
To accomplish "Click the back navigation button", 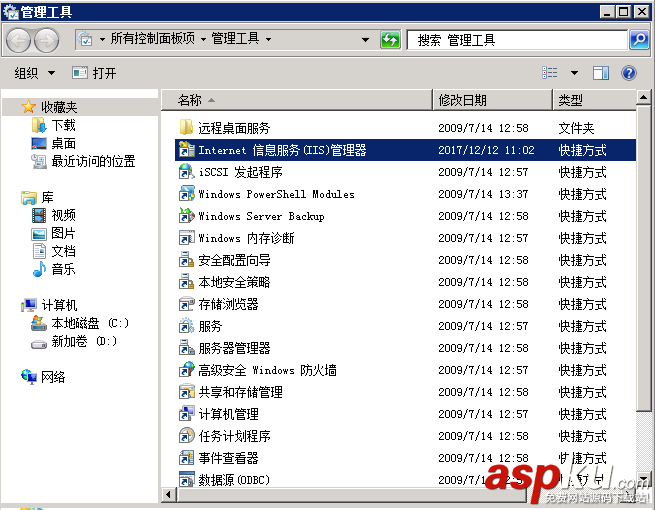I will [19, 40].
